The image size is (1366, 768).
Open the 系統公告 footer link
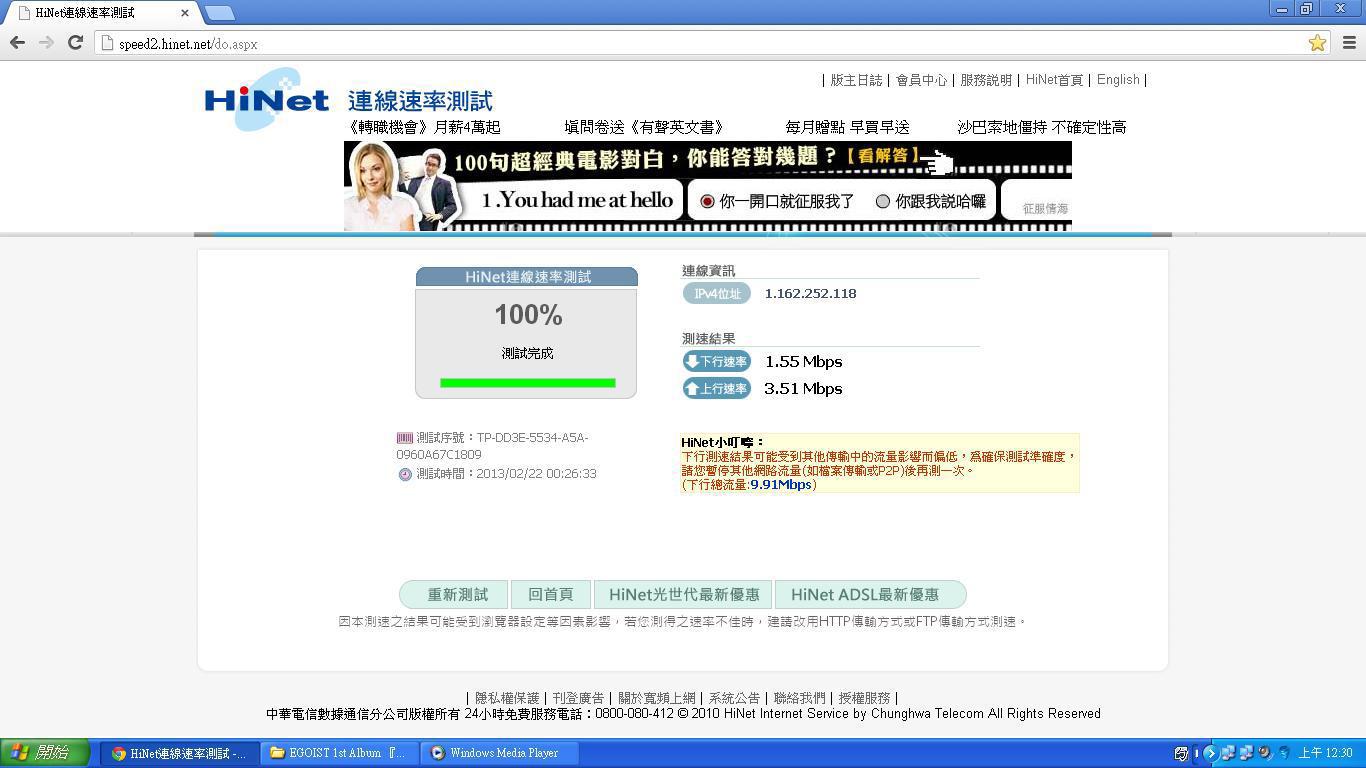coord(734,698)
